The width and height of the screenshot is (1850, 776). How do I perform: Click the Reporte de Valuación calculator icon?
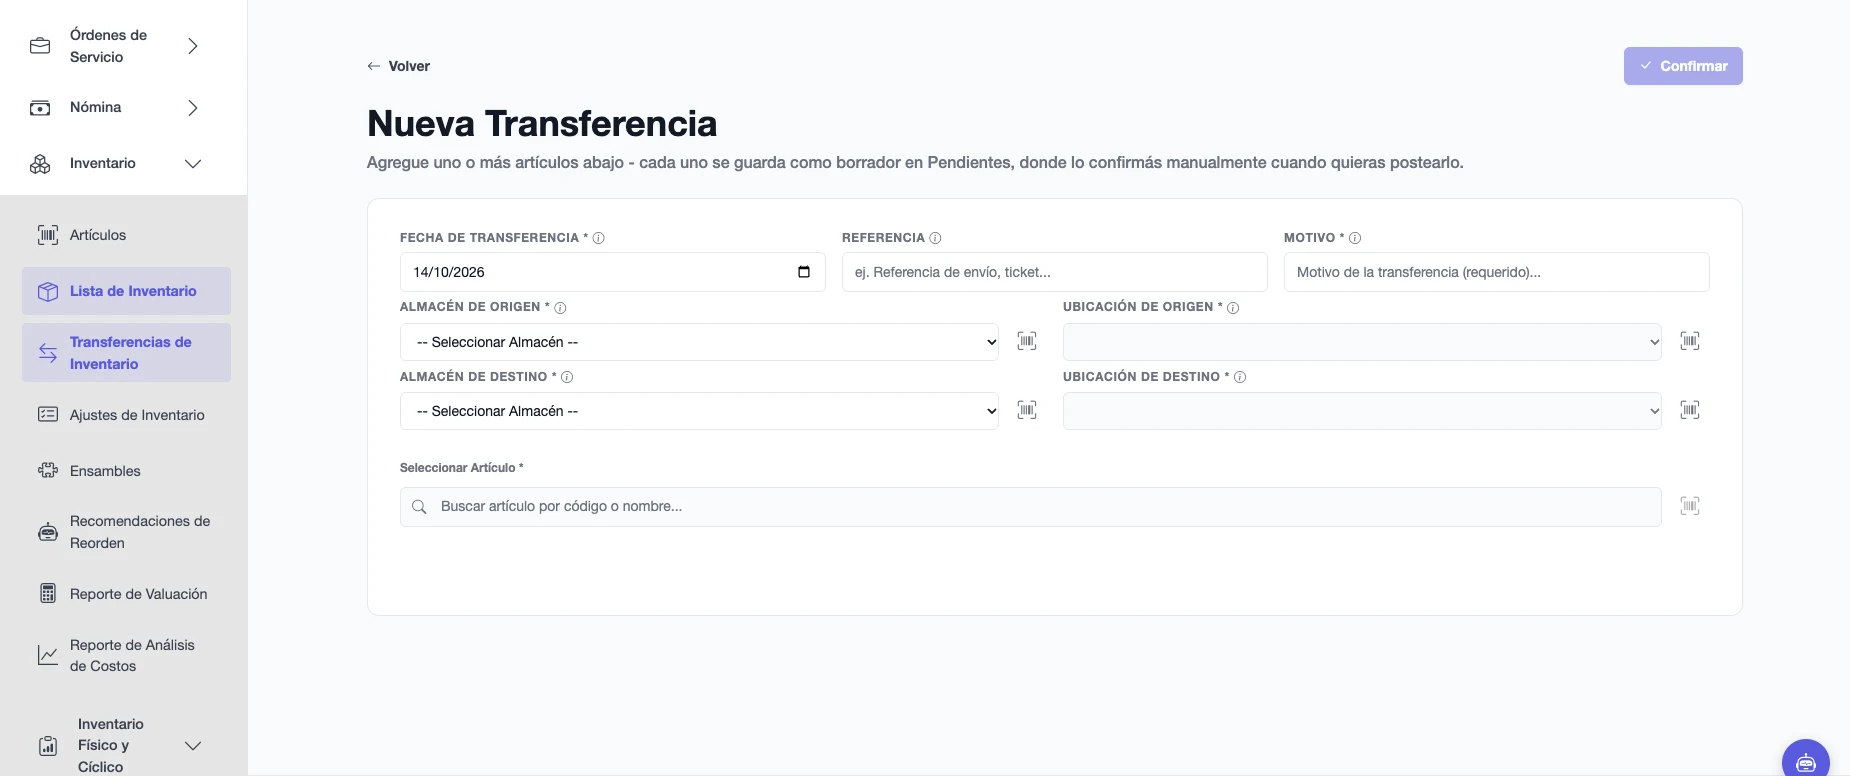[x=48, y=594]
